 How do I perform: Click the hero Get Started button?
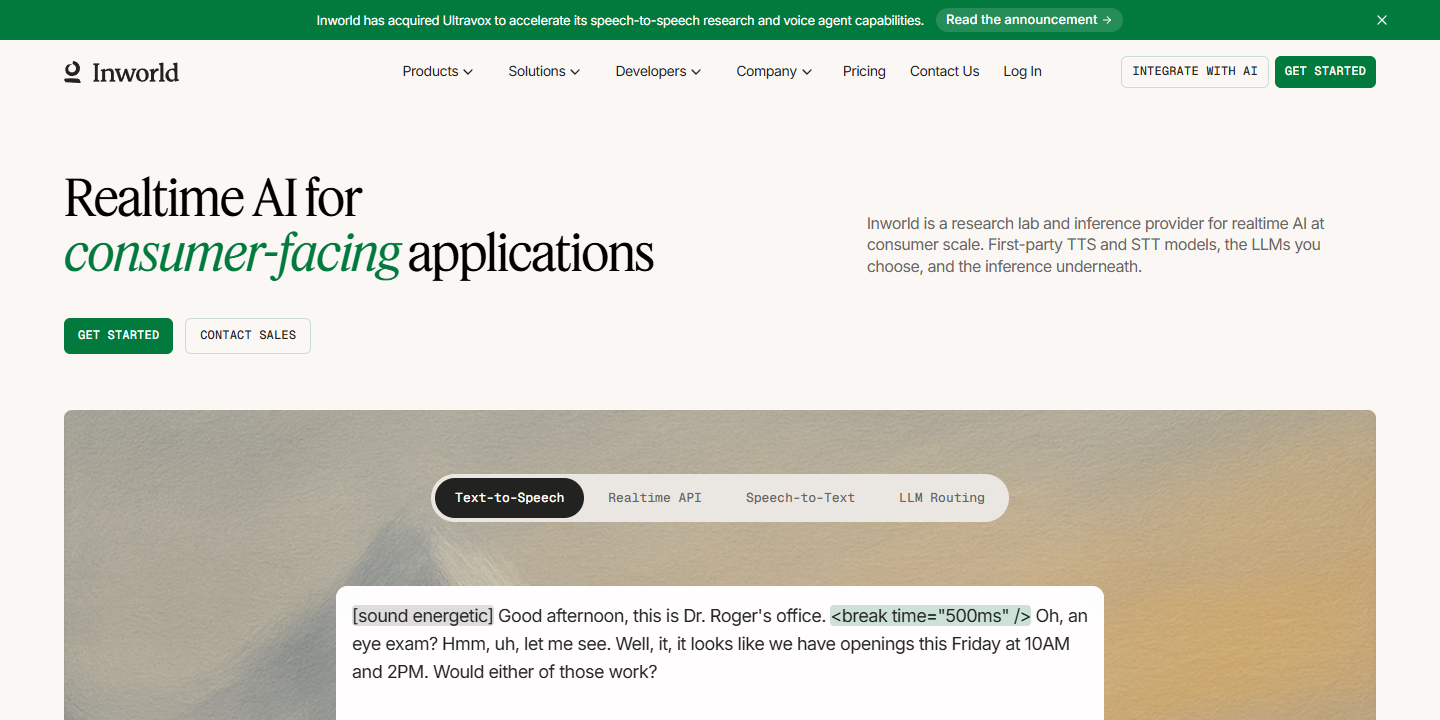pos(118,336)
